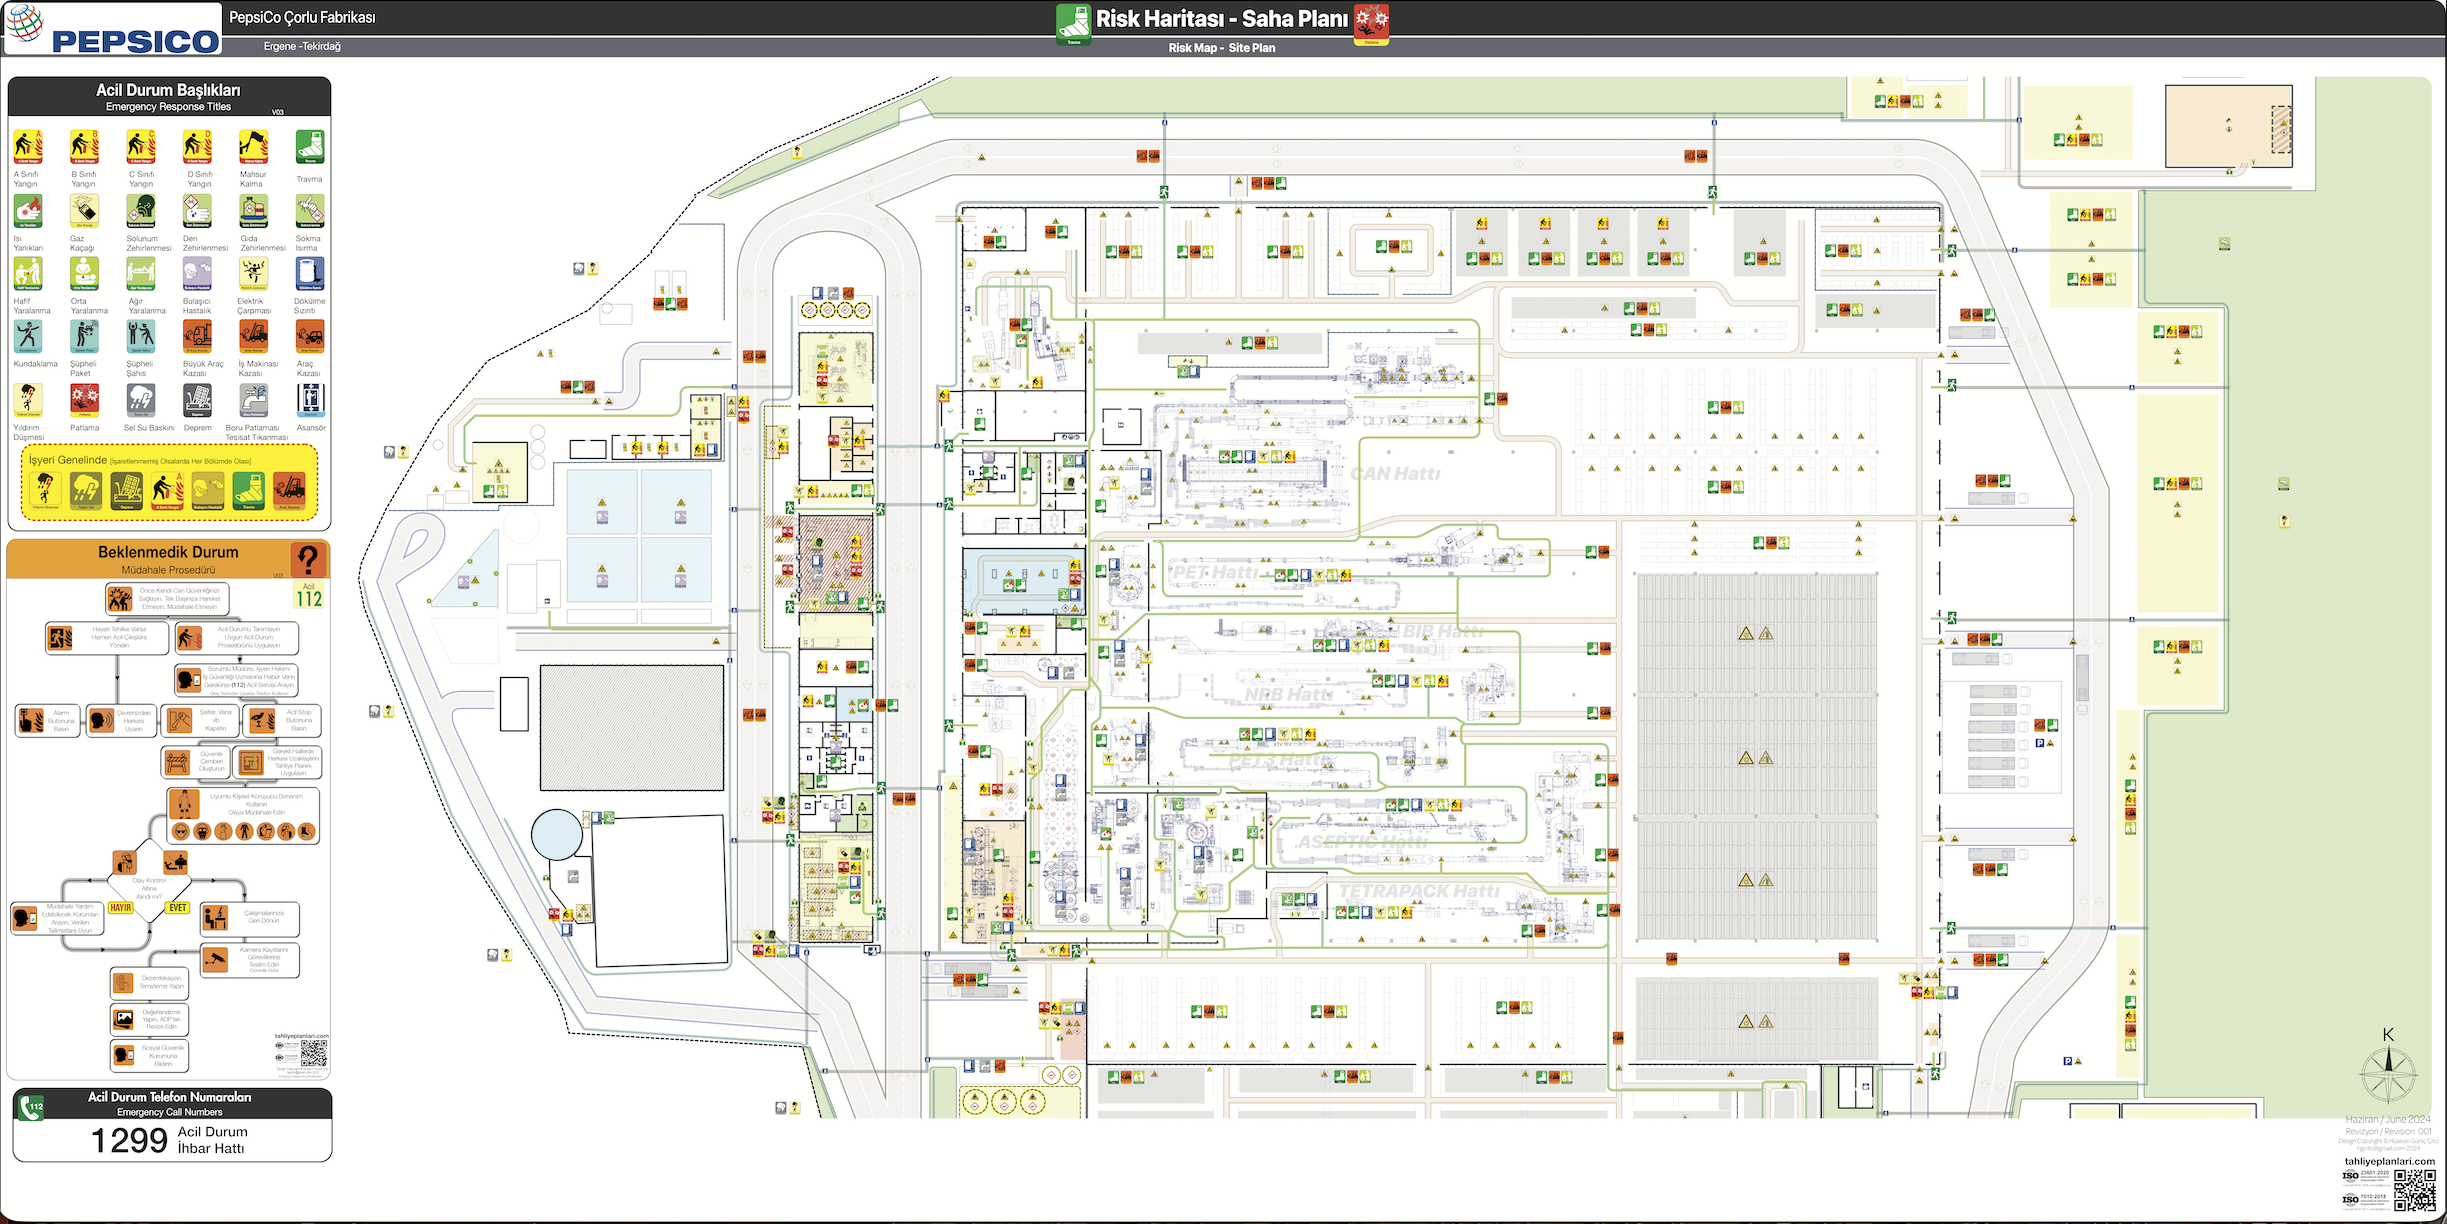
Task: Click the PepsiCo logo
Action: click(112, 28)
